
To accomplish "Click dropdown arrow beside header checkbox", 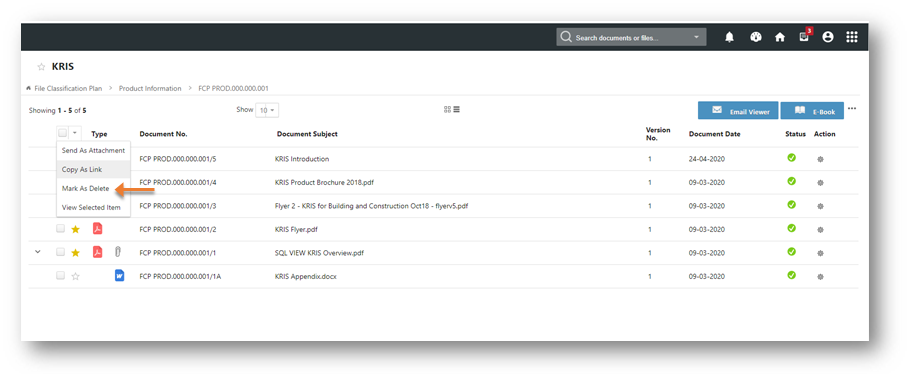I will [x=74, y=134].
